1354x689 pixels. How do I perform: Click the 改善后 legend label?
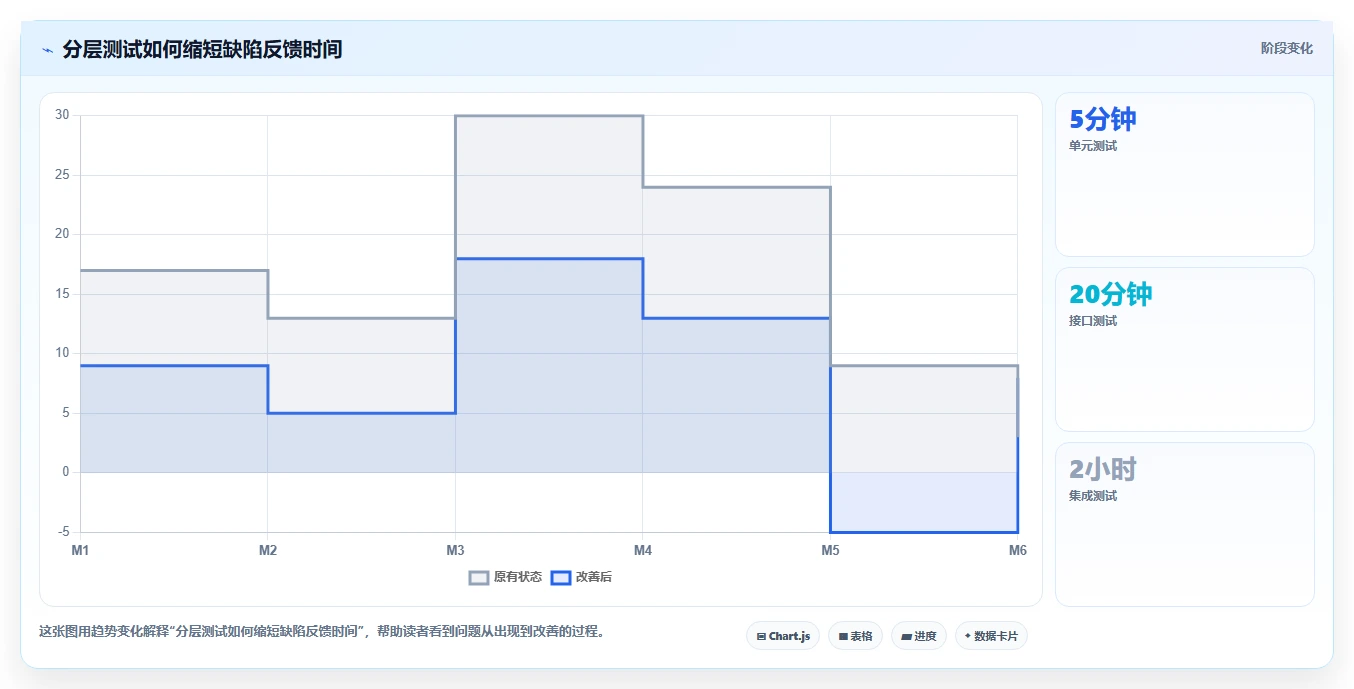(594, 577)
